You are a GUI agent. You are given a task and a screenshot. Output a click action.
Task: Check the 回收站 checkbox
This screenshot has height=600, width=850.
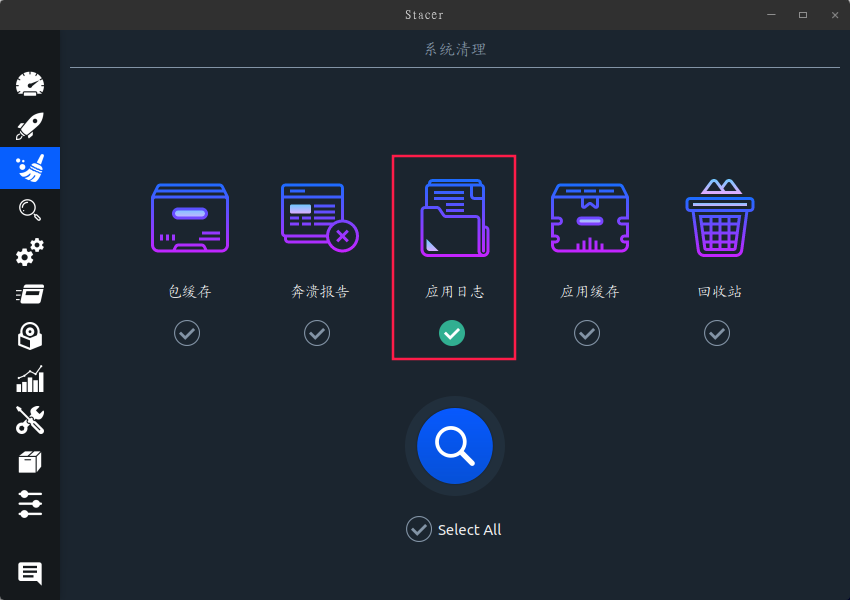(x=717, y=333)
